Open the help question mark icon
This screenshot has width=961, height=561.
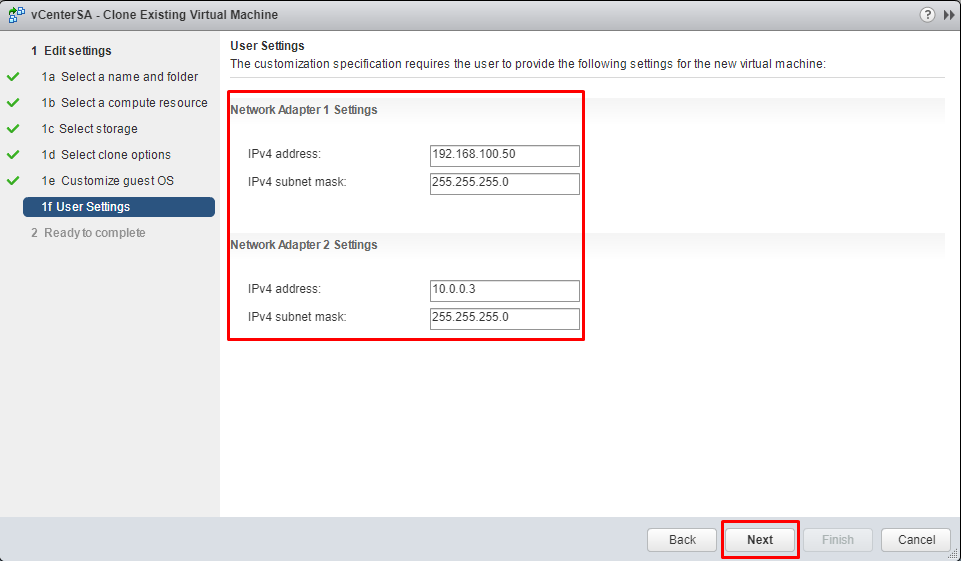tap(927, 15)
